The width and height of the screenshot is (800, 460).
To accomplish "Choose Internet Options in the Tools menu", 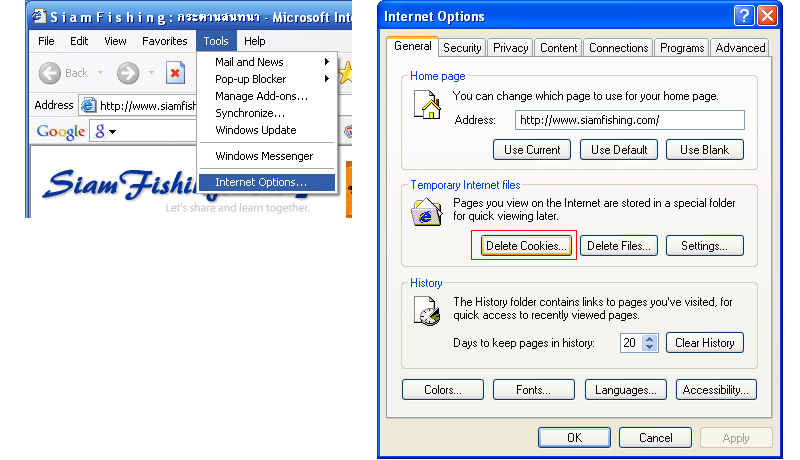I will click(x=267, y=182).
